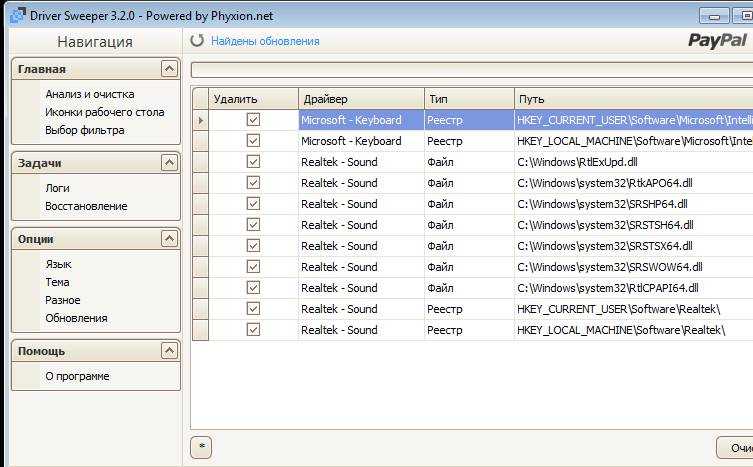Open Обновления options

coord(76,318)
